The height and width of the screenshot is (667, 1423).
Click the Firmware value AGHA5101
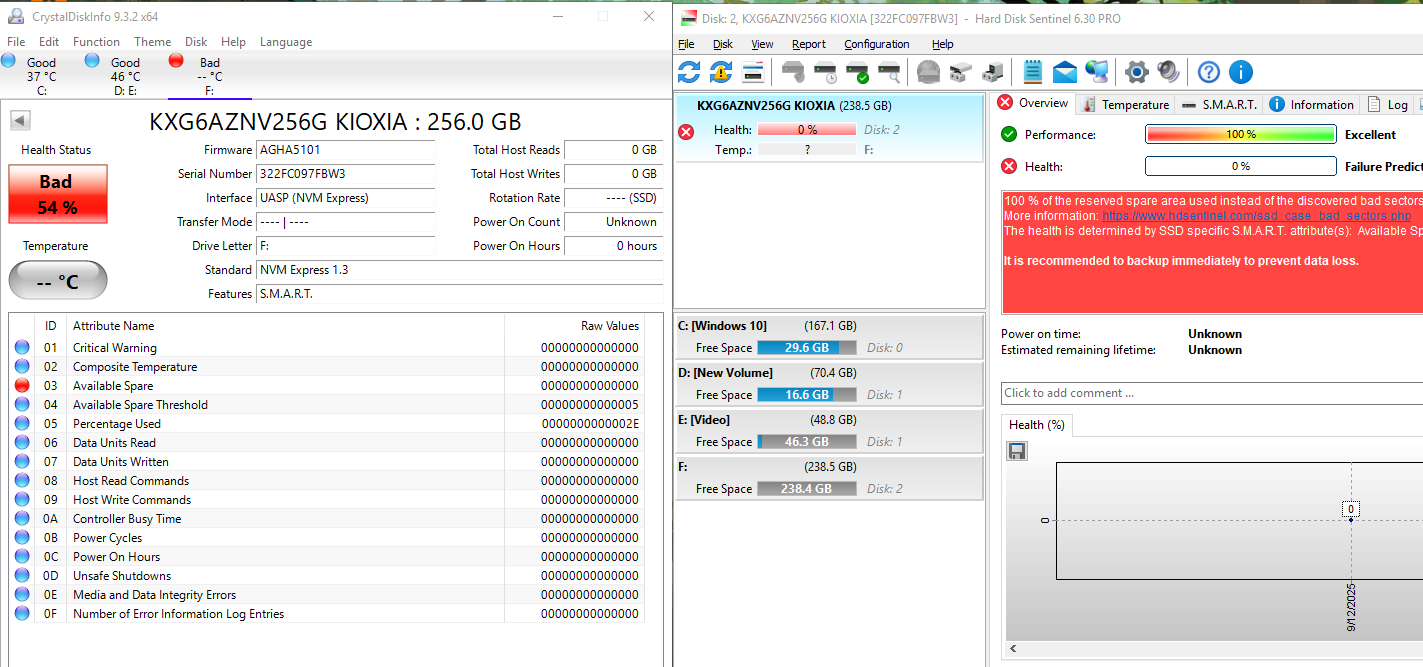tap(346, 150)
